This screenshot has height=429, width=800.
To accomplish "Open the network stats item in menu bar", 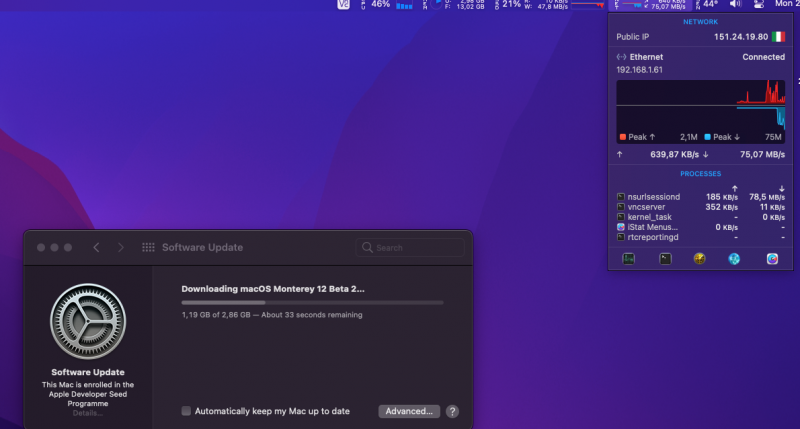I will coord(651,5).
